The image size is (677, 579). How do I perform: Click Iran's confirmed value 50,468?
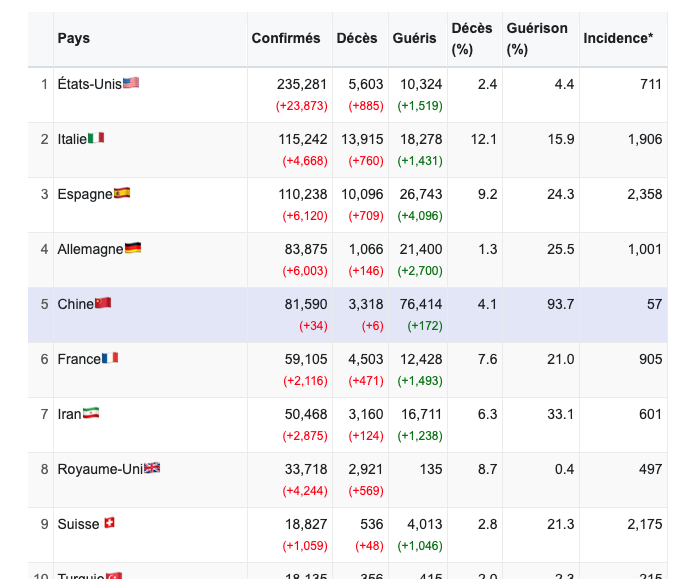pyautogui.click(x=306, y=414)
